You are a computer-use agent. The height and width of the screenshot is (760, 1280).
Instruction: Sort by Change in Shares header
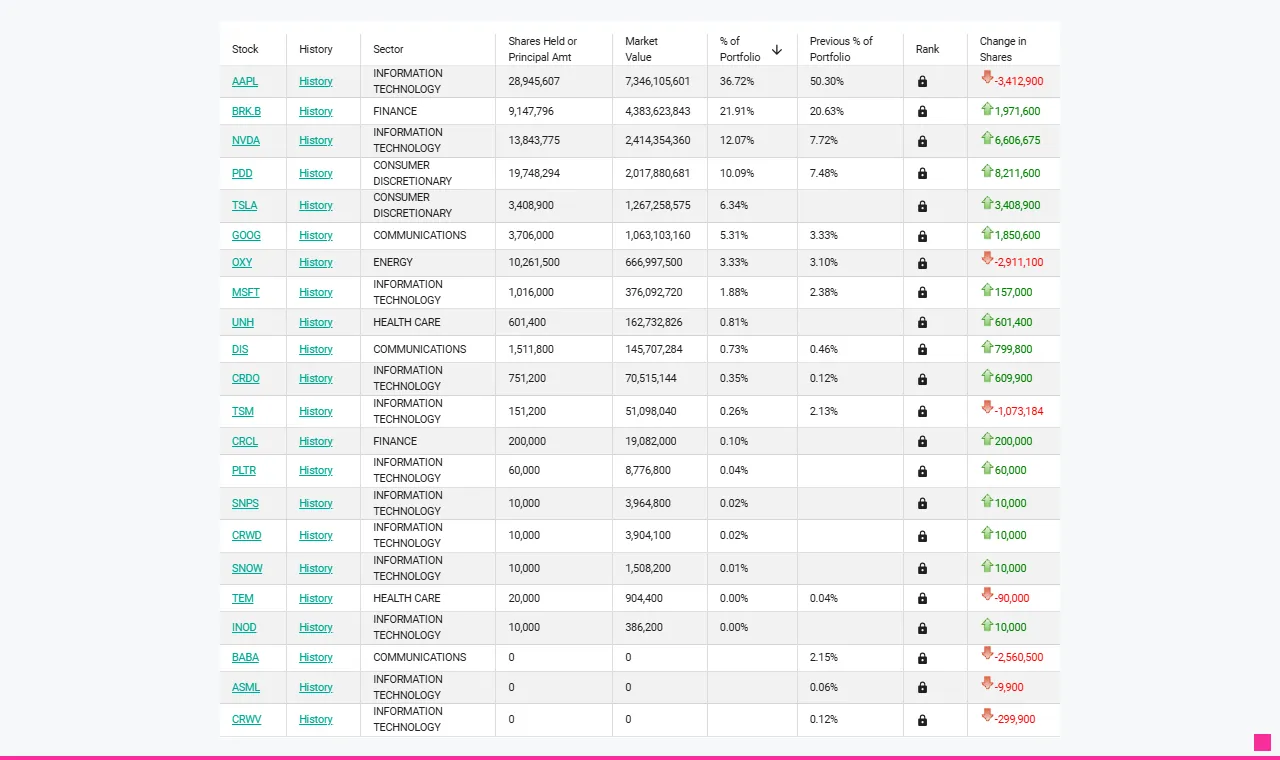click(1003, 49)
